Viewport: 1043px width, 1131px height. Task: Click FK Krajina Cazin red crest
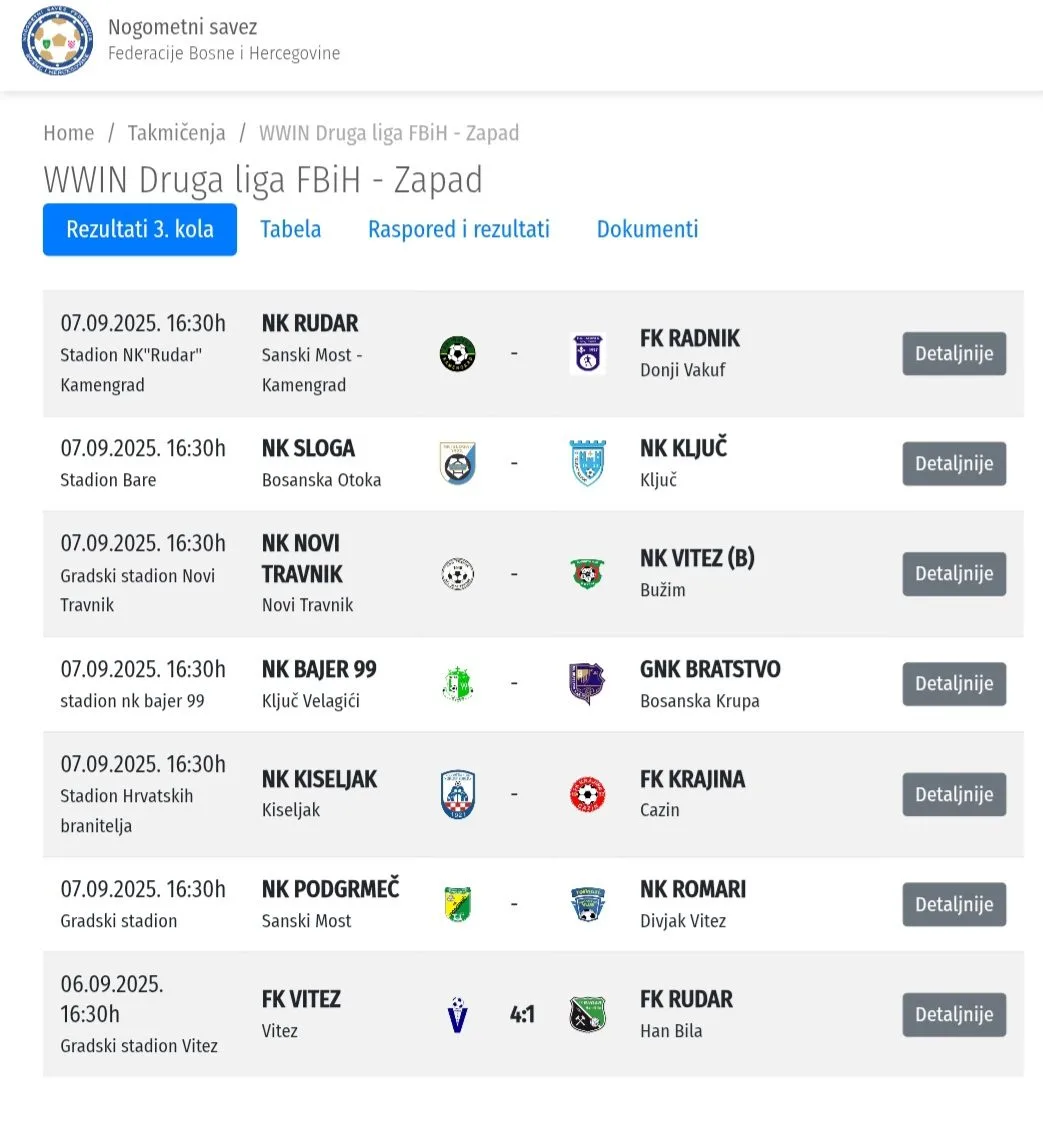587,794
